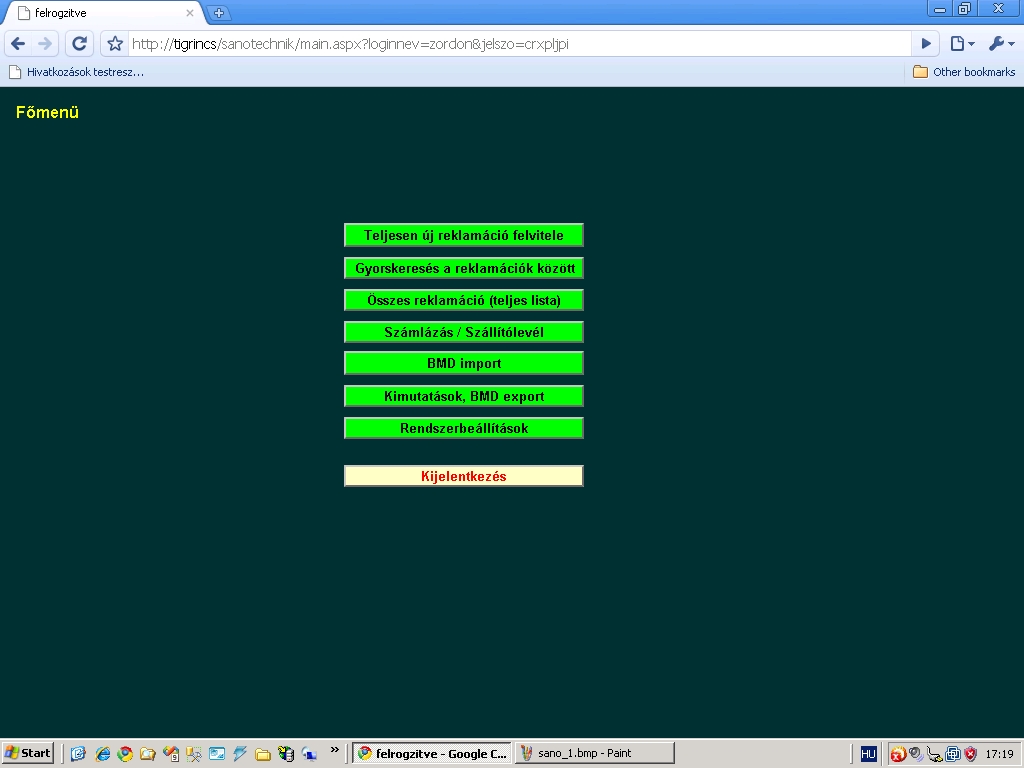Switch to felrogzitve - Google Chrome taskbar button

click(432, 753)
